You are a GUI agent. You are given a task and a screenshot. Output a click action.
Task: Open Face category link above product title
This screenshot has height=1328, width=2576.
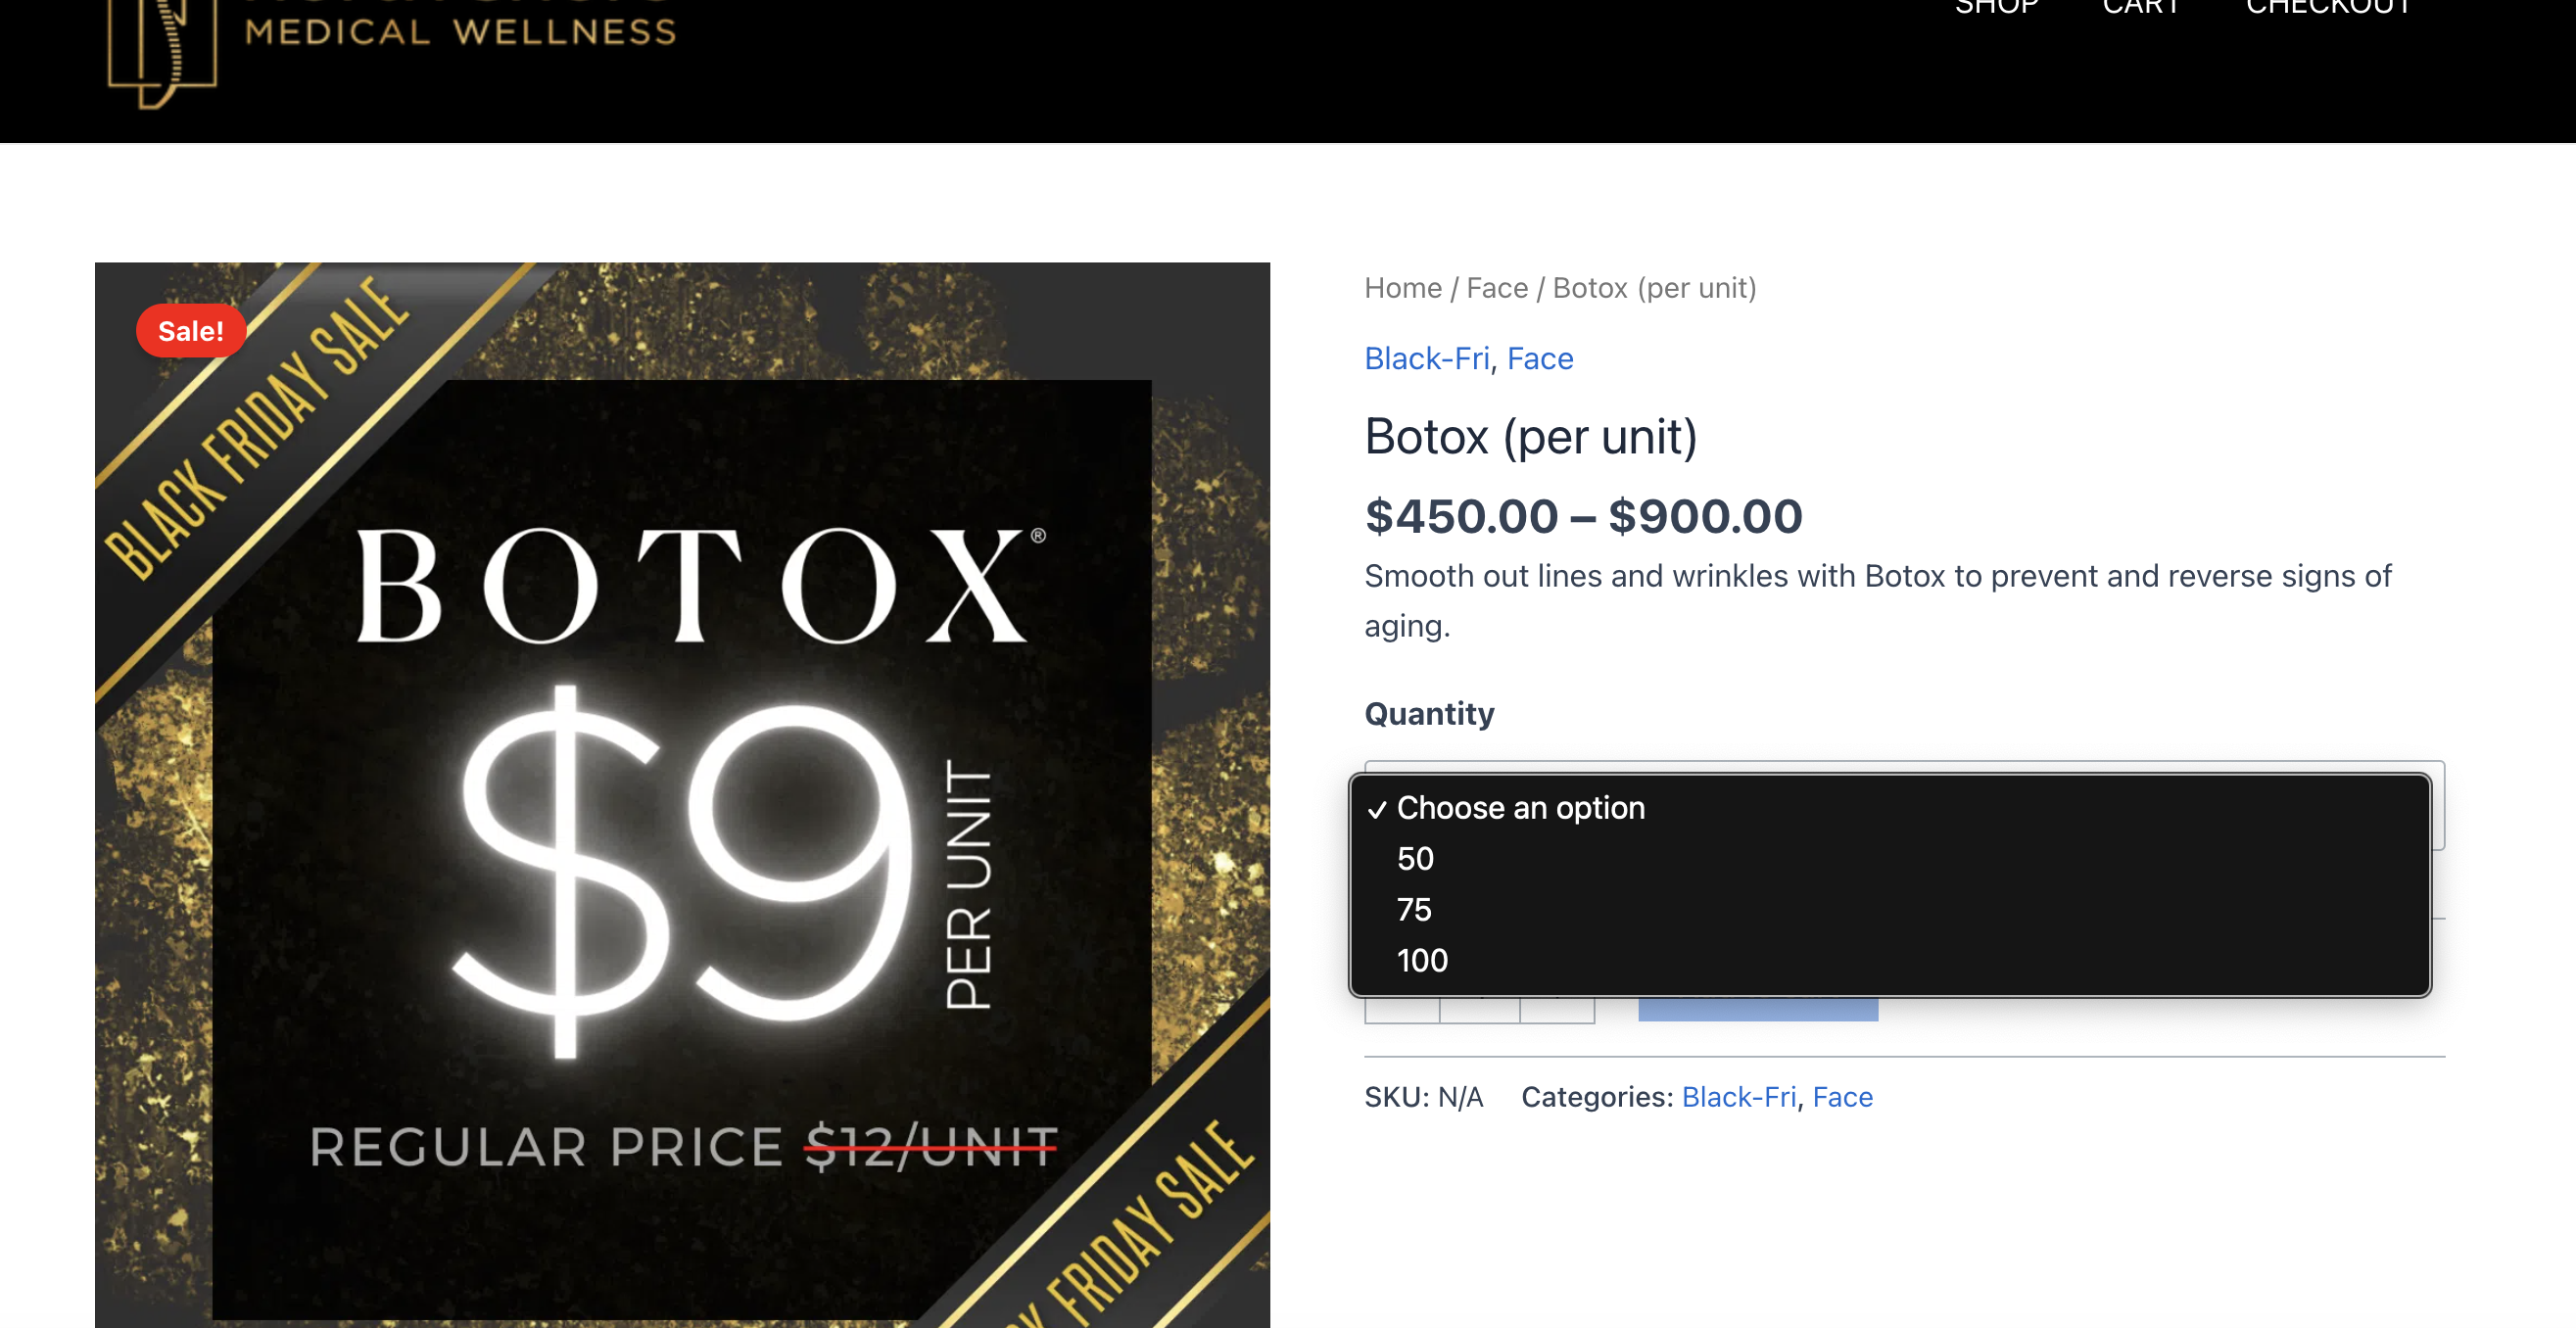click(1540, 358)
